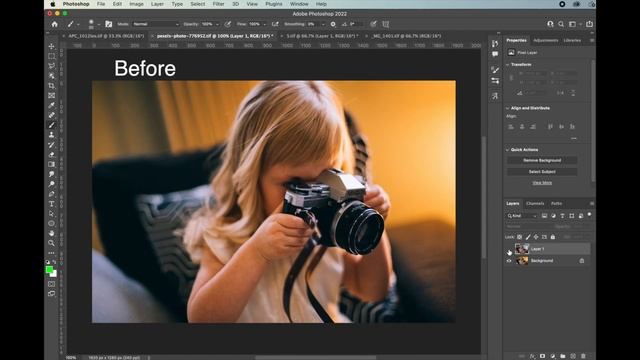Switch to the Adjustments tab
Viewport: 640px width, 360px height.
546,40
